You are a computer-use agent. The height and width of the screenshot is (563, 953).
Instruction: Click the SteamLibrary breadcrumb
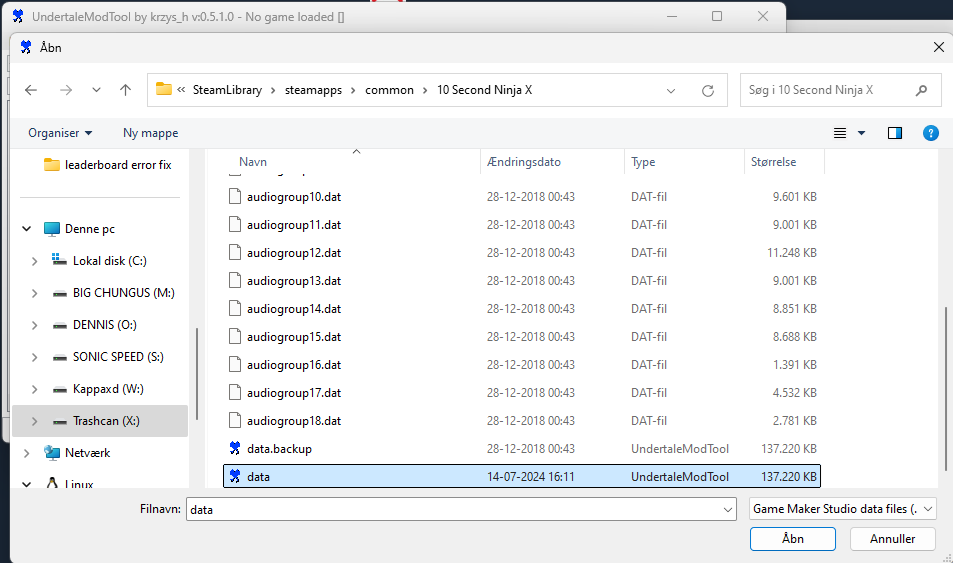coord(227,90)
